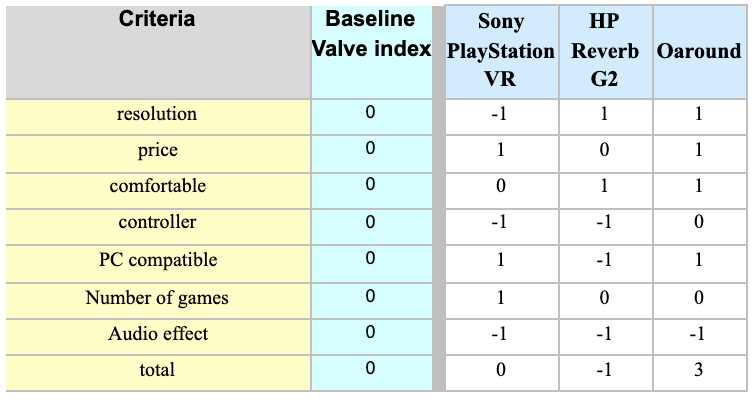Image resolution: width=754 pixels, height=400 pixels.
Task: Click the controller criteria cell
Action: pos(158,226)
